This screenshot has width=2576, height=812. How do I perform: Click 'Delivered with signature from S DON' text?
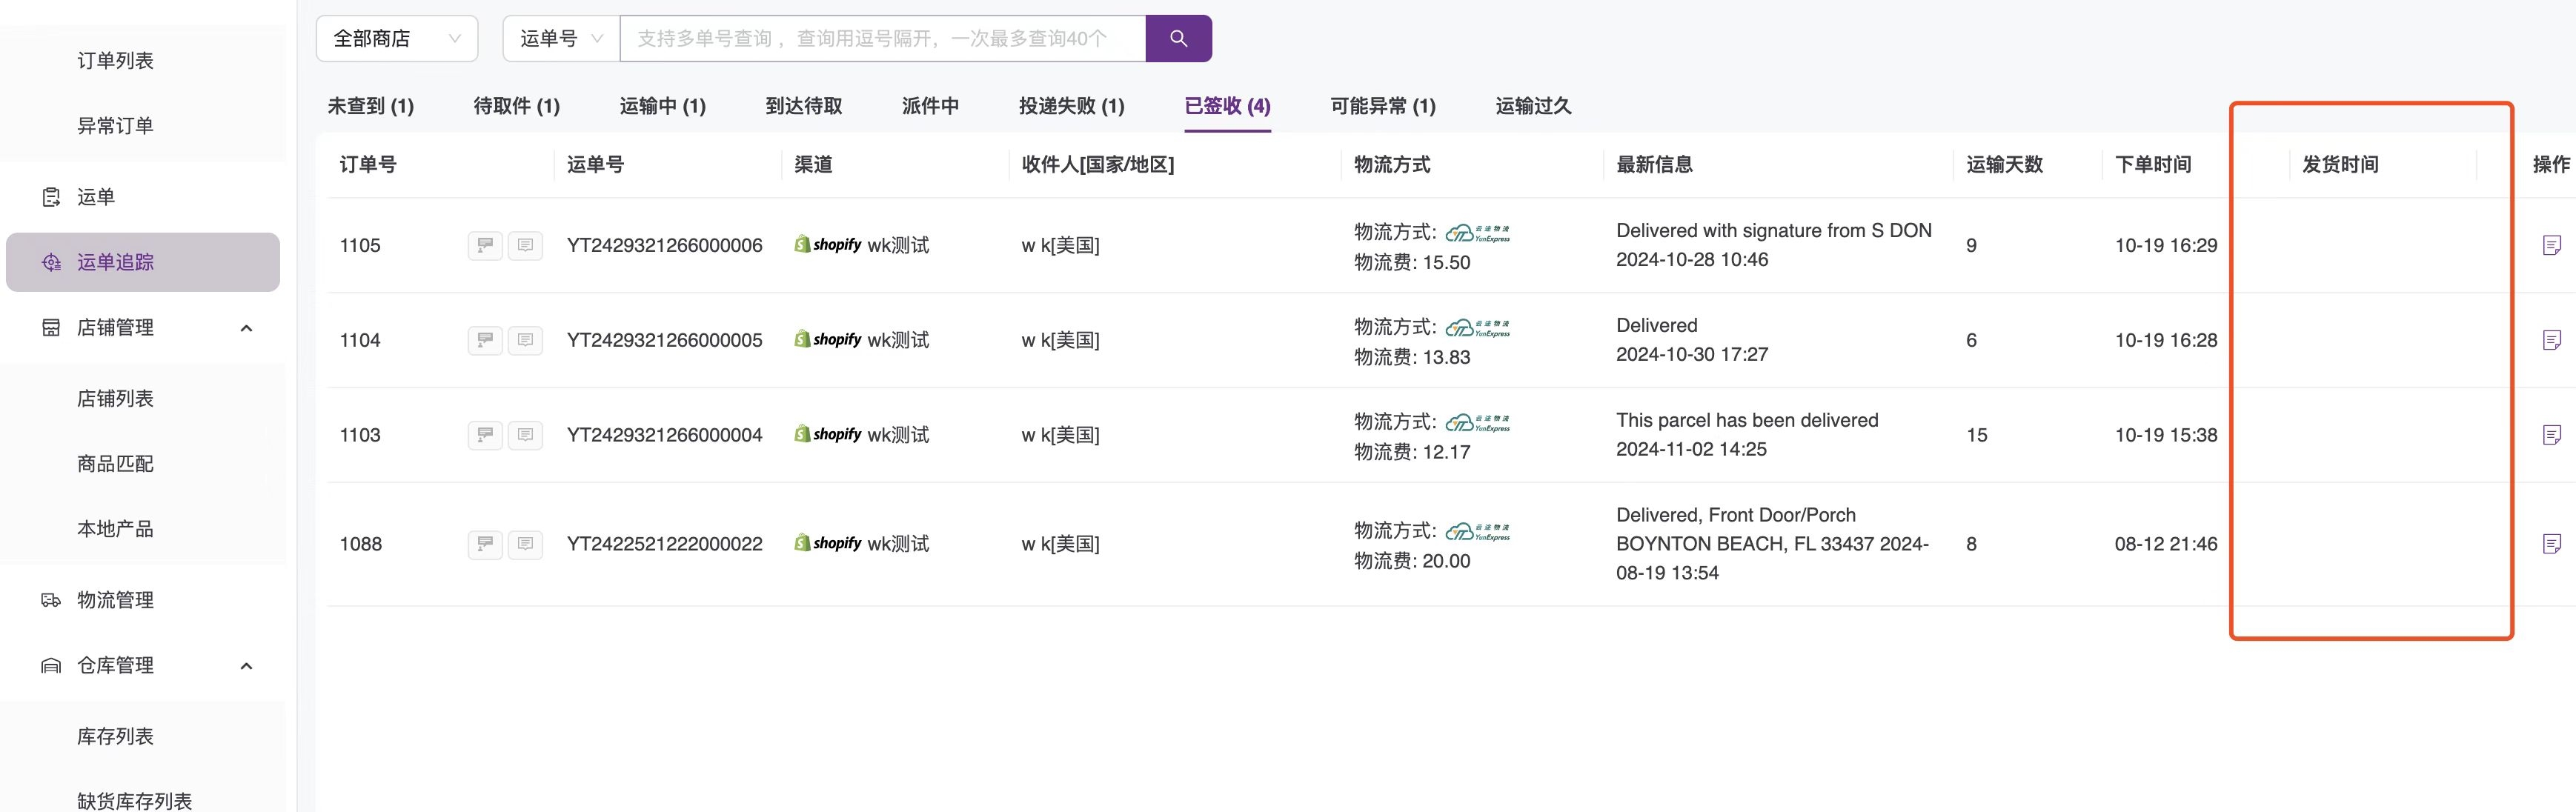click(x=1773, y=231)
